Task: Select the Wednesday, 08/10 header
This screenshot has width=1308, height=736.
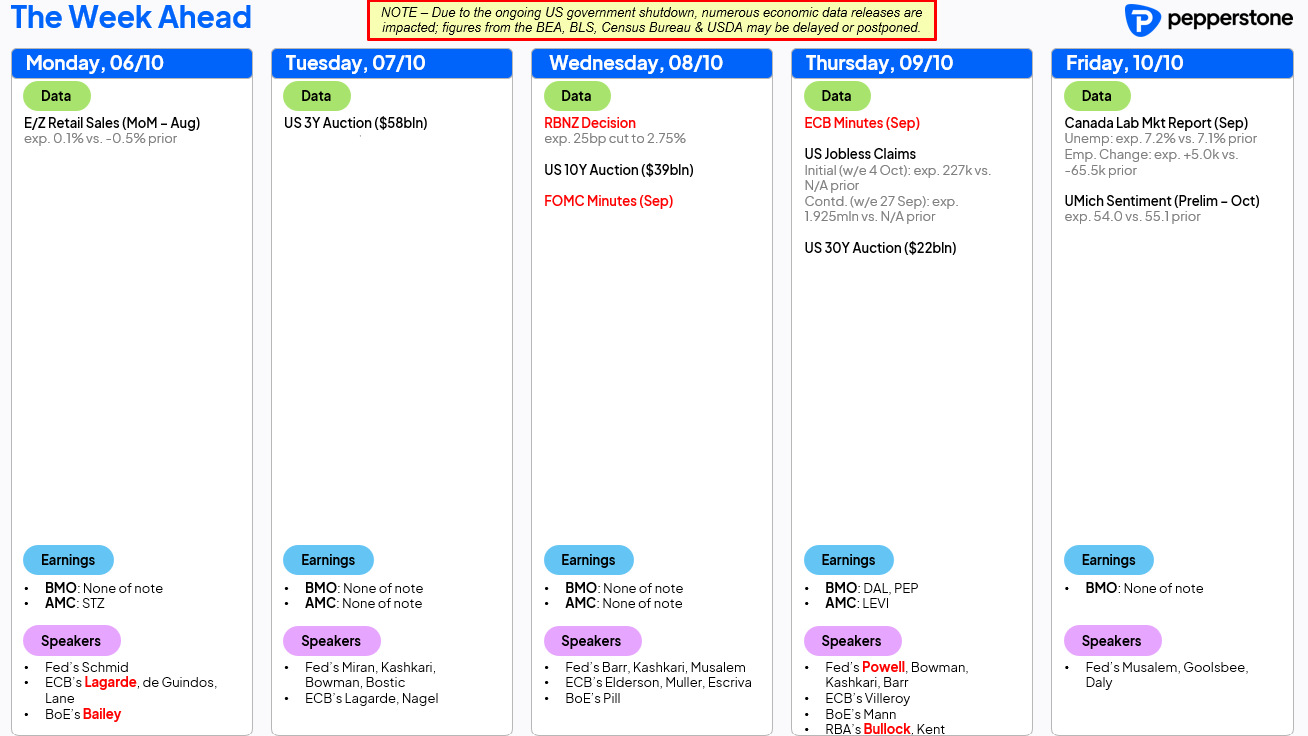Action: [652, 63]
